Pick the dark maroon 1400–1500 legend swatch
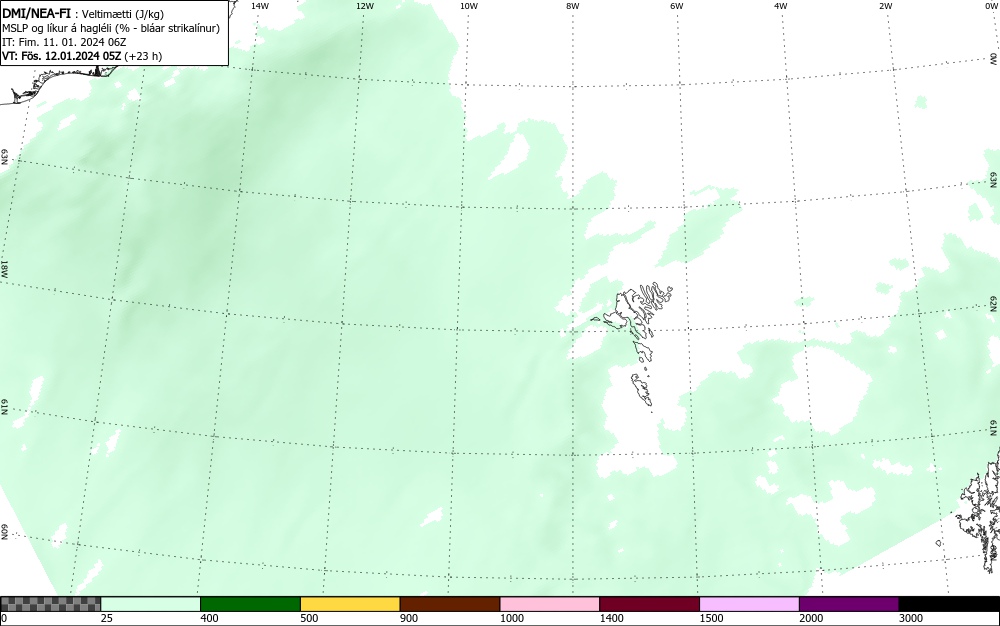1000x626 pixels. [x=649, y=604]
